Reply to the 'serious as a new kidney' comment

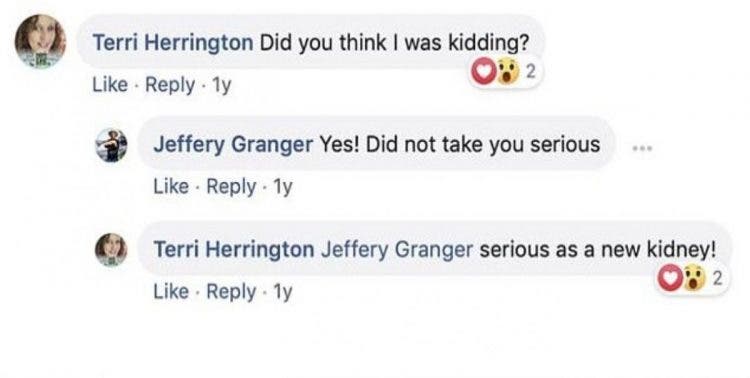tap(231, 291)
